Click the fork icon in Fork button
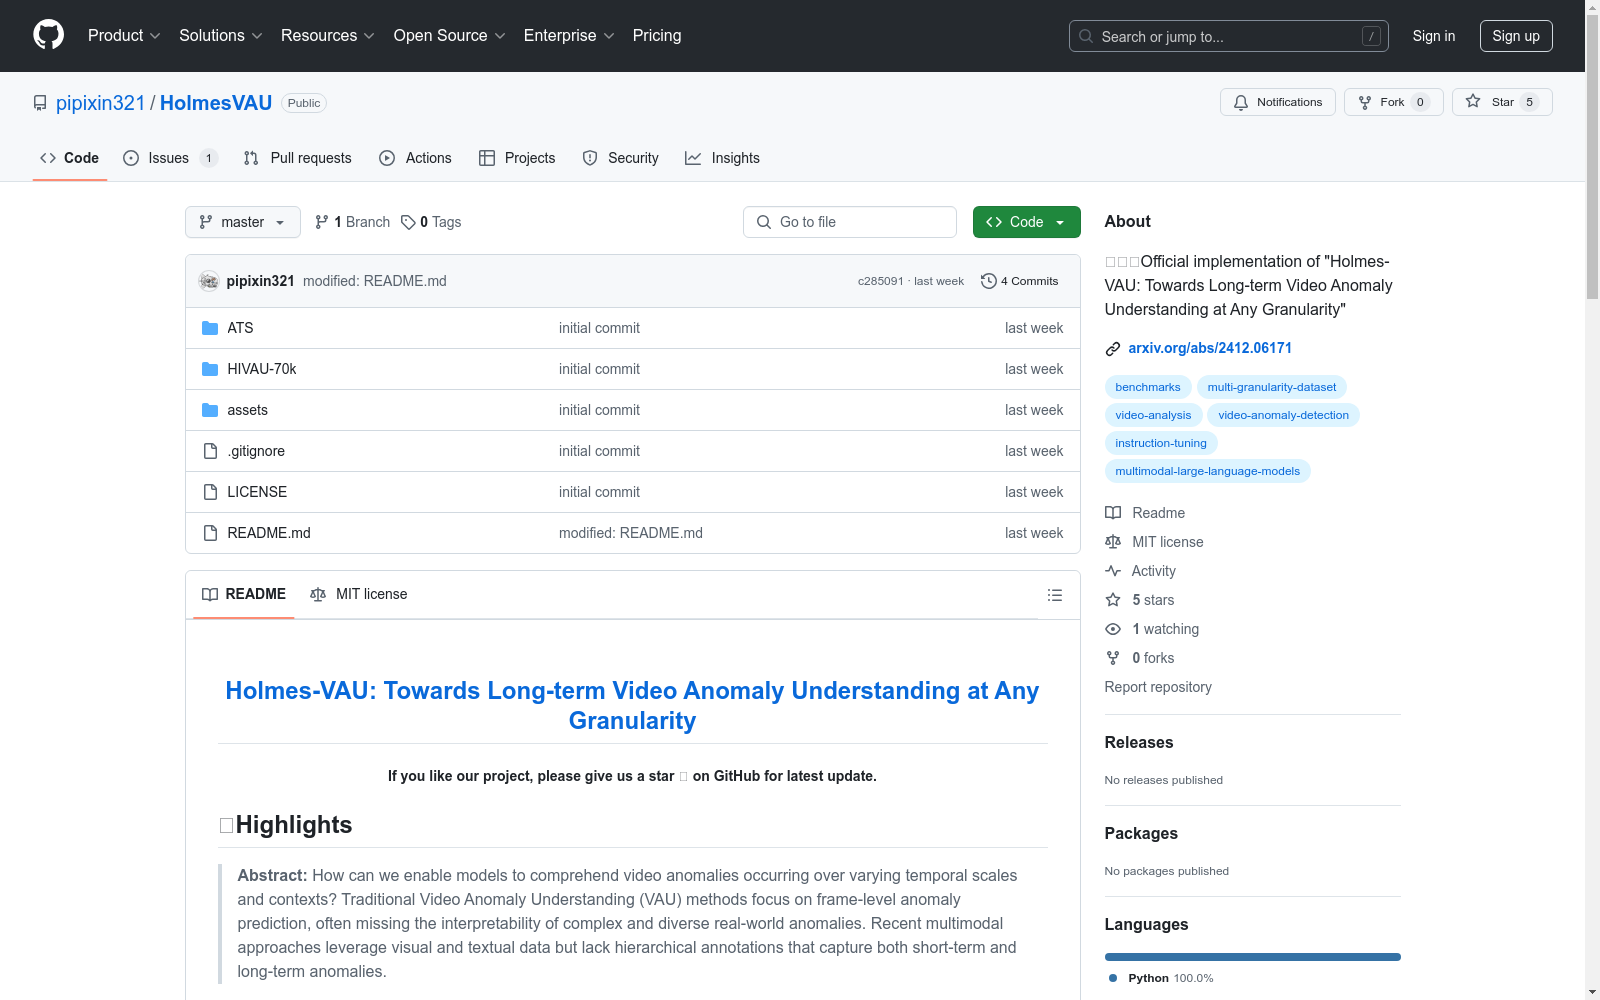 [1365, 102]
